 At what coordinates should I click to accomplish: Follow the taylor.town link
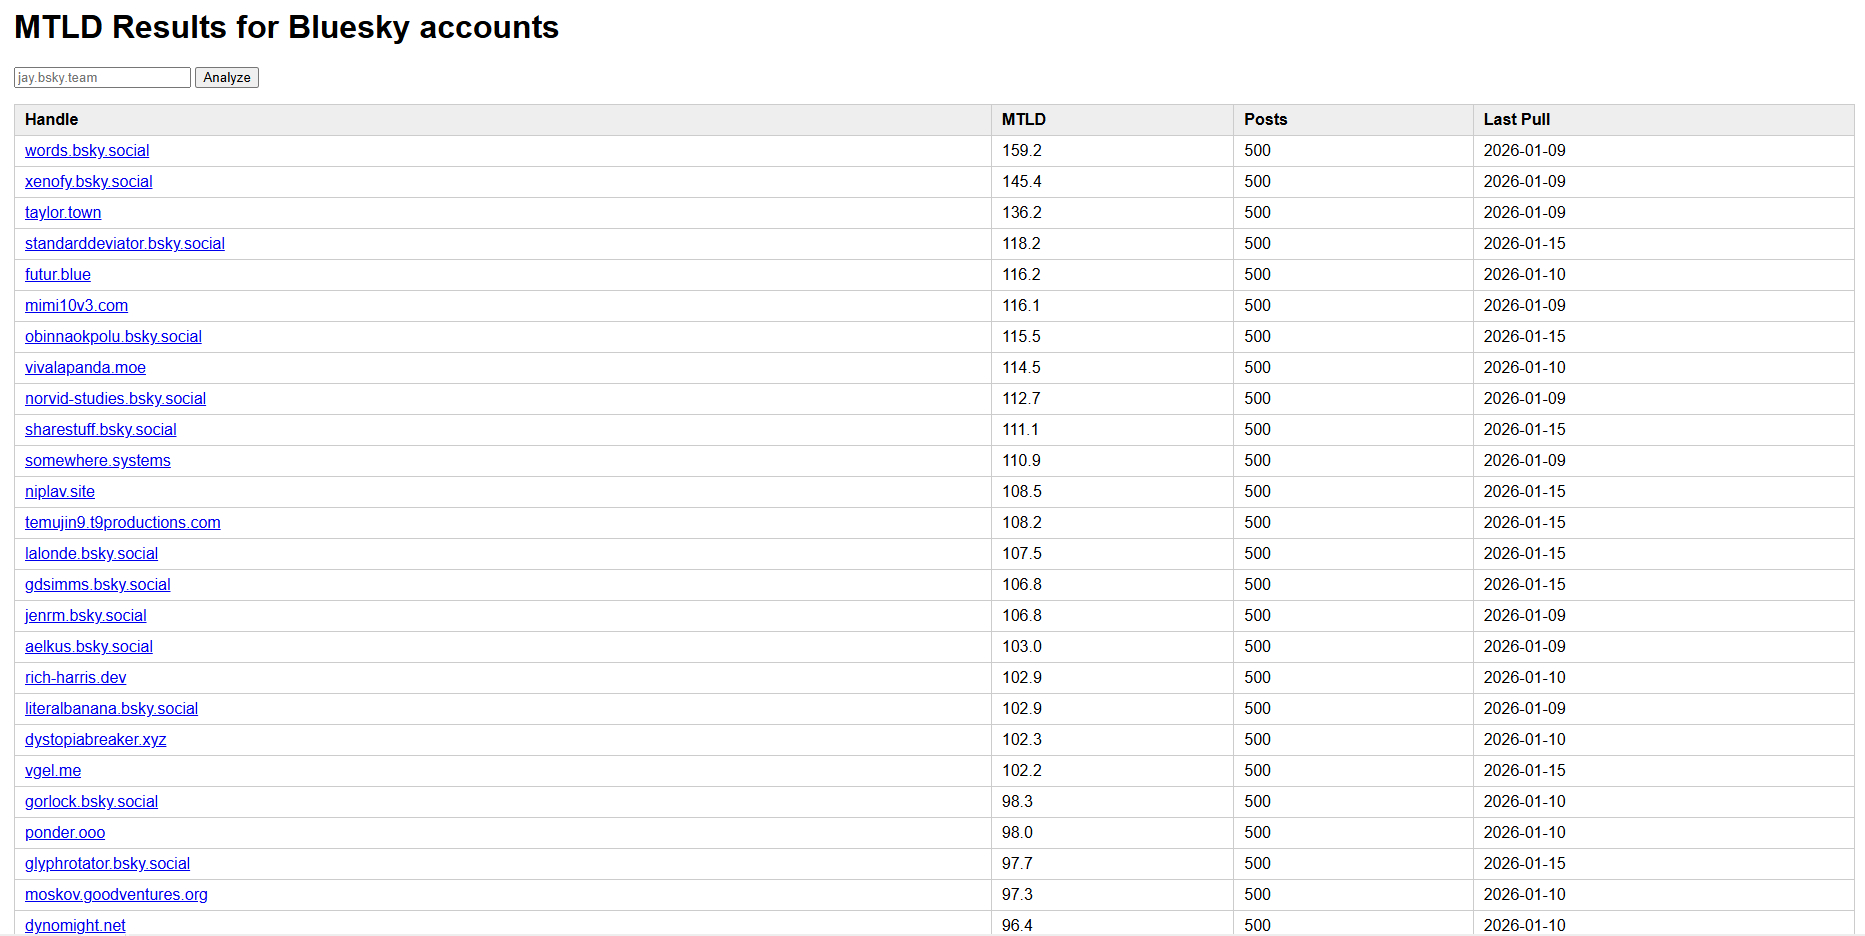[x=63, y=213]
